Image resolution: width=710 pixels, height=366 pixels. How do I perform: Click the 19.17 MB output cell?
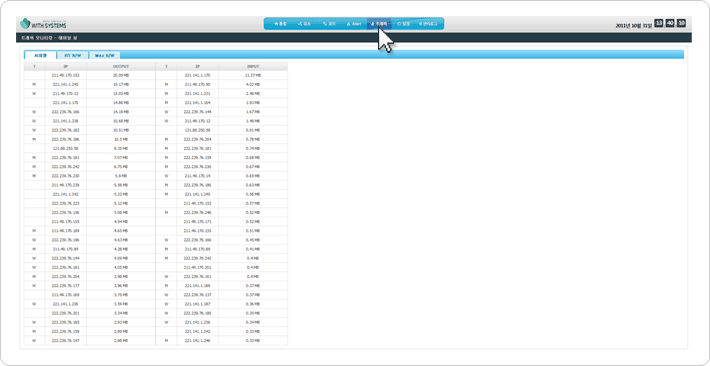tap(121, 84)
